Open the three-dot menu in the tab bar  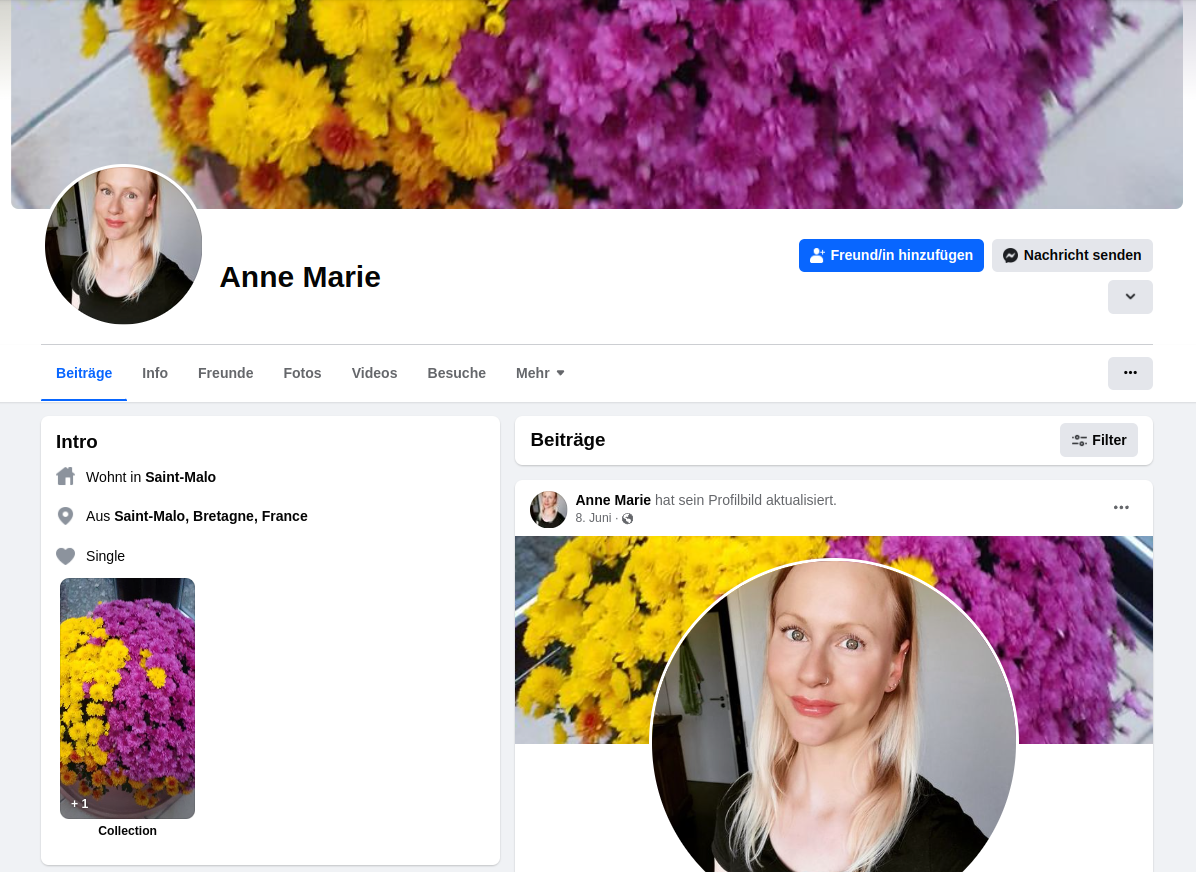(1130, 373)
